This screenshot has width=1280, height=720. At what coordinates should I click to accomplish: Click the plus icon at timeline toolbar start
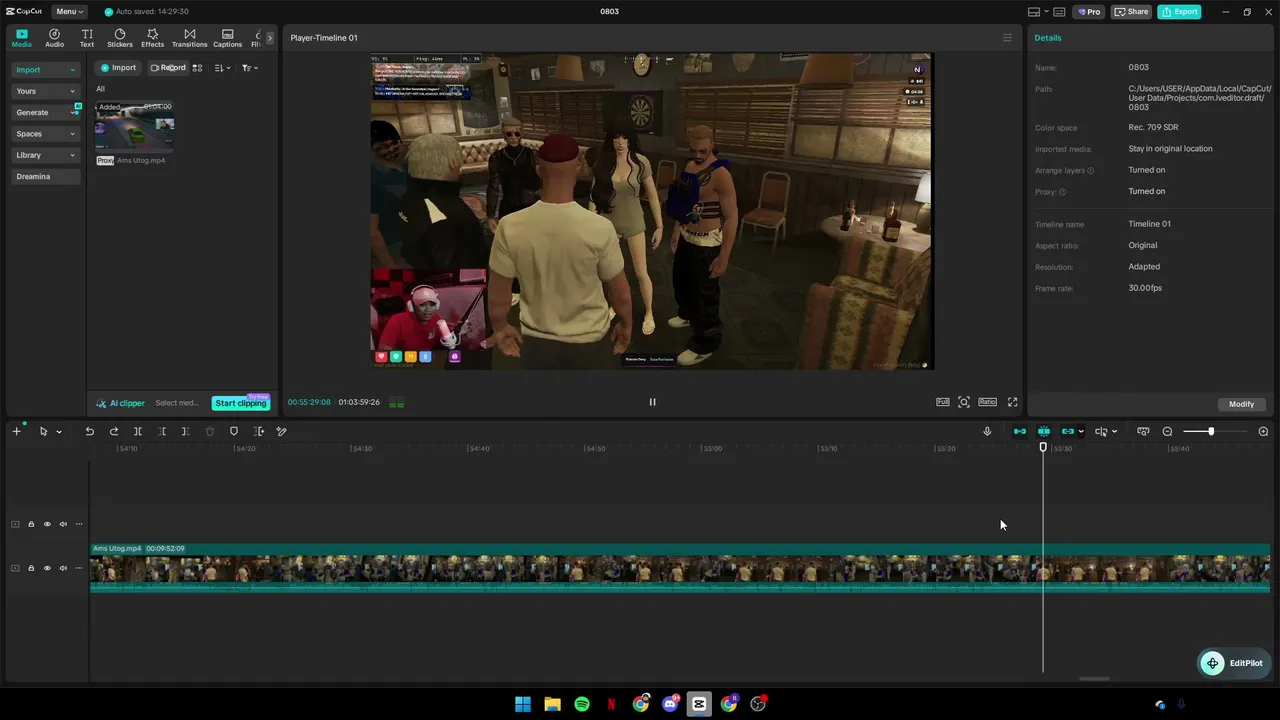click(16, 431)
